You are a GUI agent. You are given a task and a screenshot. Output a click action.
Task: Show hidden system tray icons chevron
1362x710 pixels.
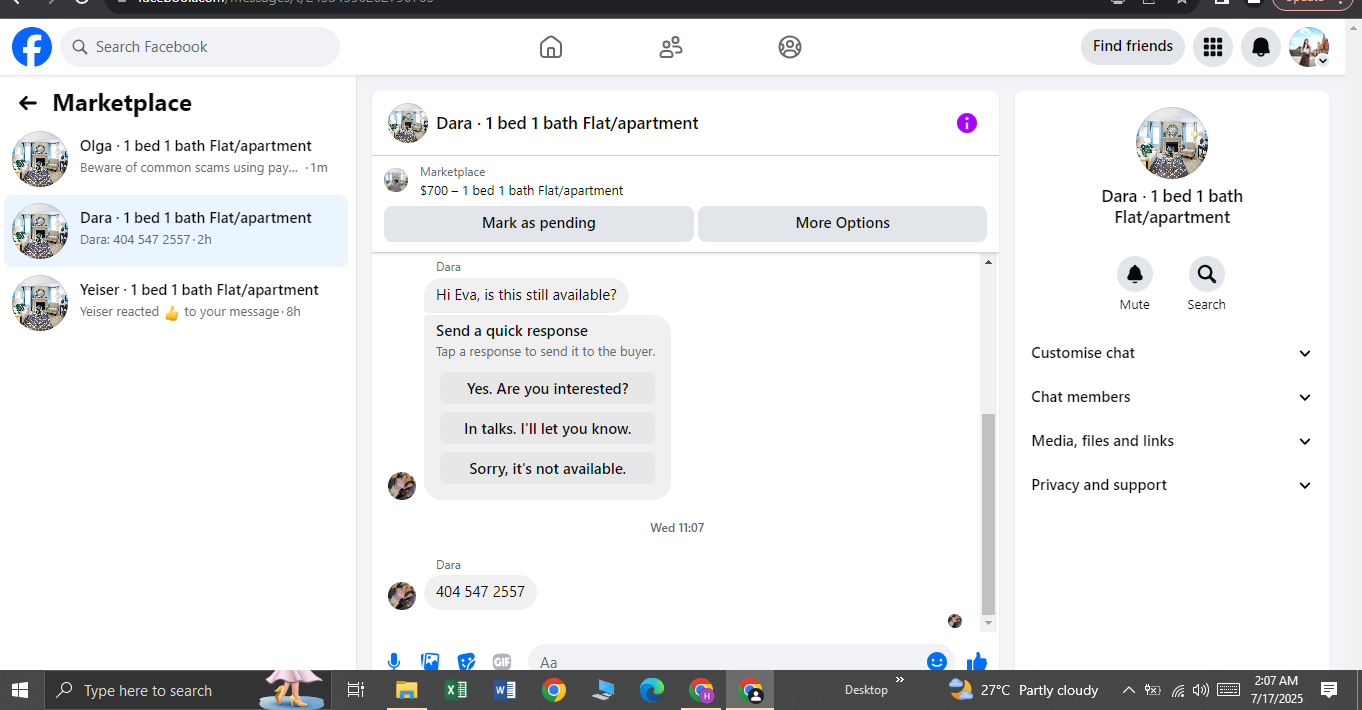1129,690
